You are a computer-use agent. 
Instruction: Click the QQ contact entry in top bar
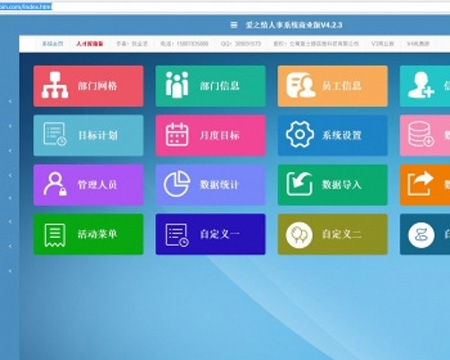point(240,44)
